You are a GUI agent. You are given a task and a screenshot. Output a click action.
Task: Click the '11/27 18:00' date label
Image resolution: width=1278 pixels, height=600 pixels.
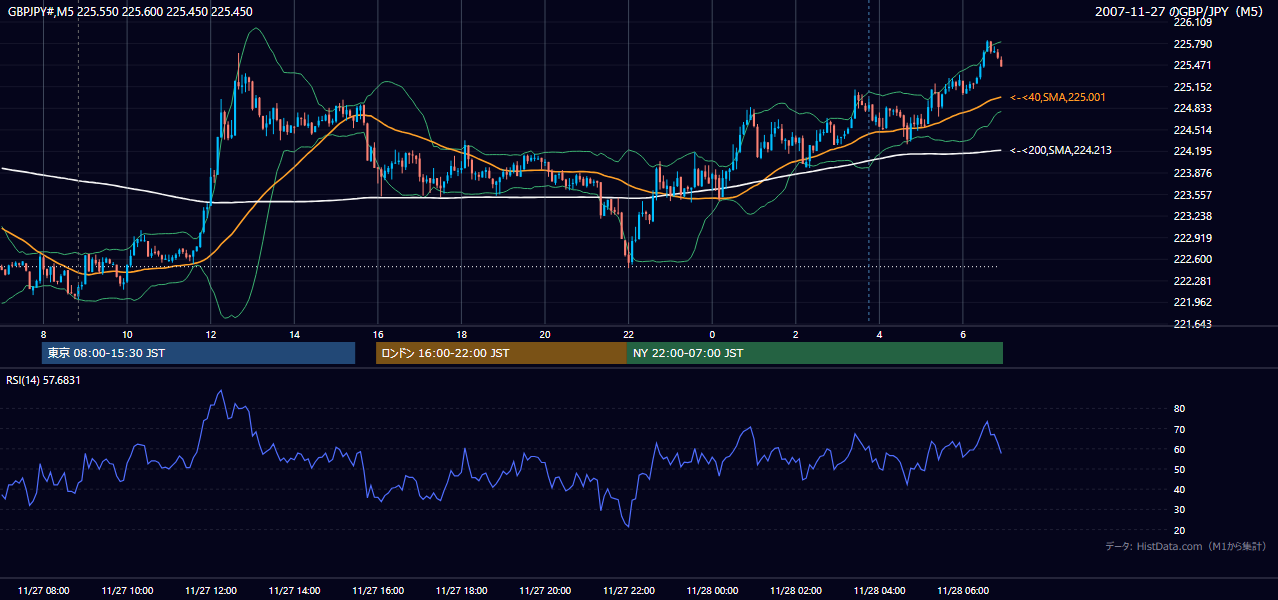click(x=461, y=591)
